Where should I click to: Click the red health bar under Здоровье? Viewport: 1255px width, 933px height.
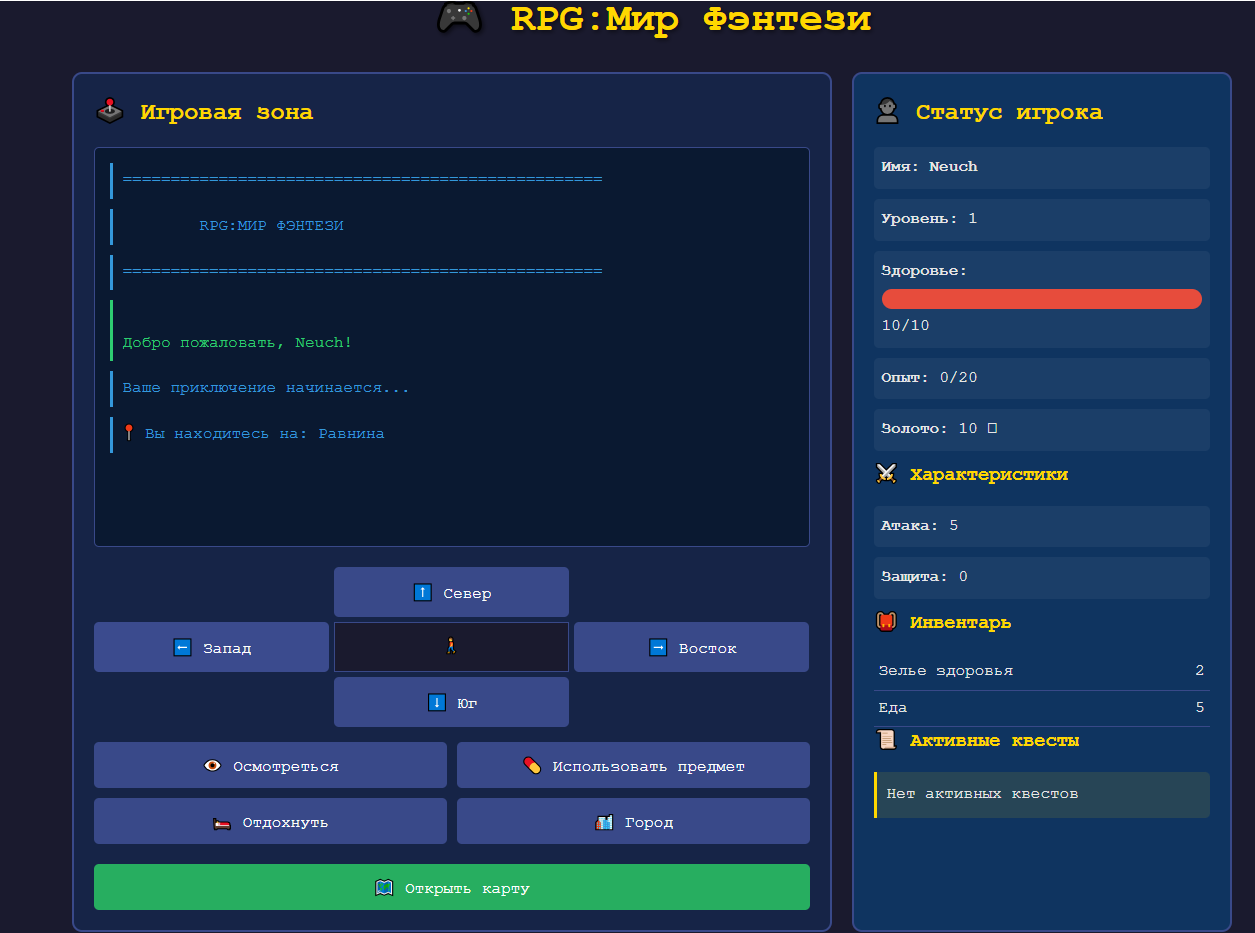click(x=1041, y=299)
